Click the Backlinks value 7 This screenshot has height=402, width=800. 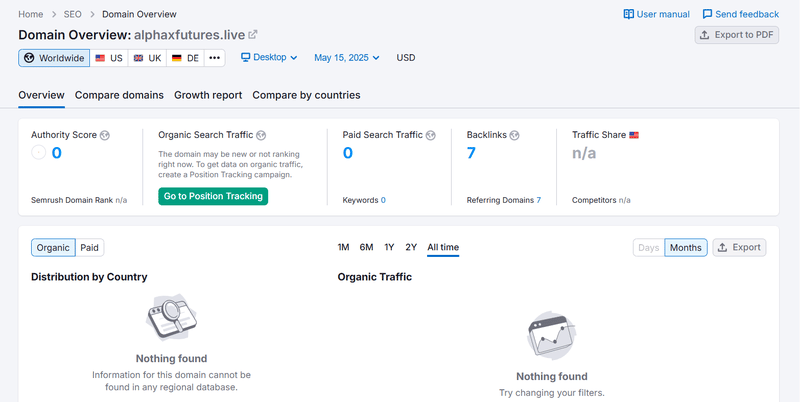pos(471,153)
